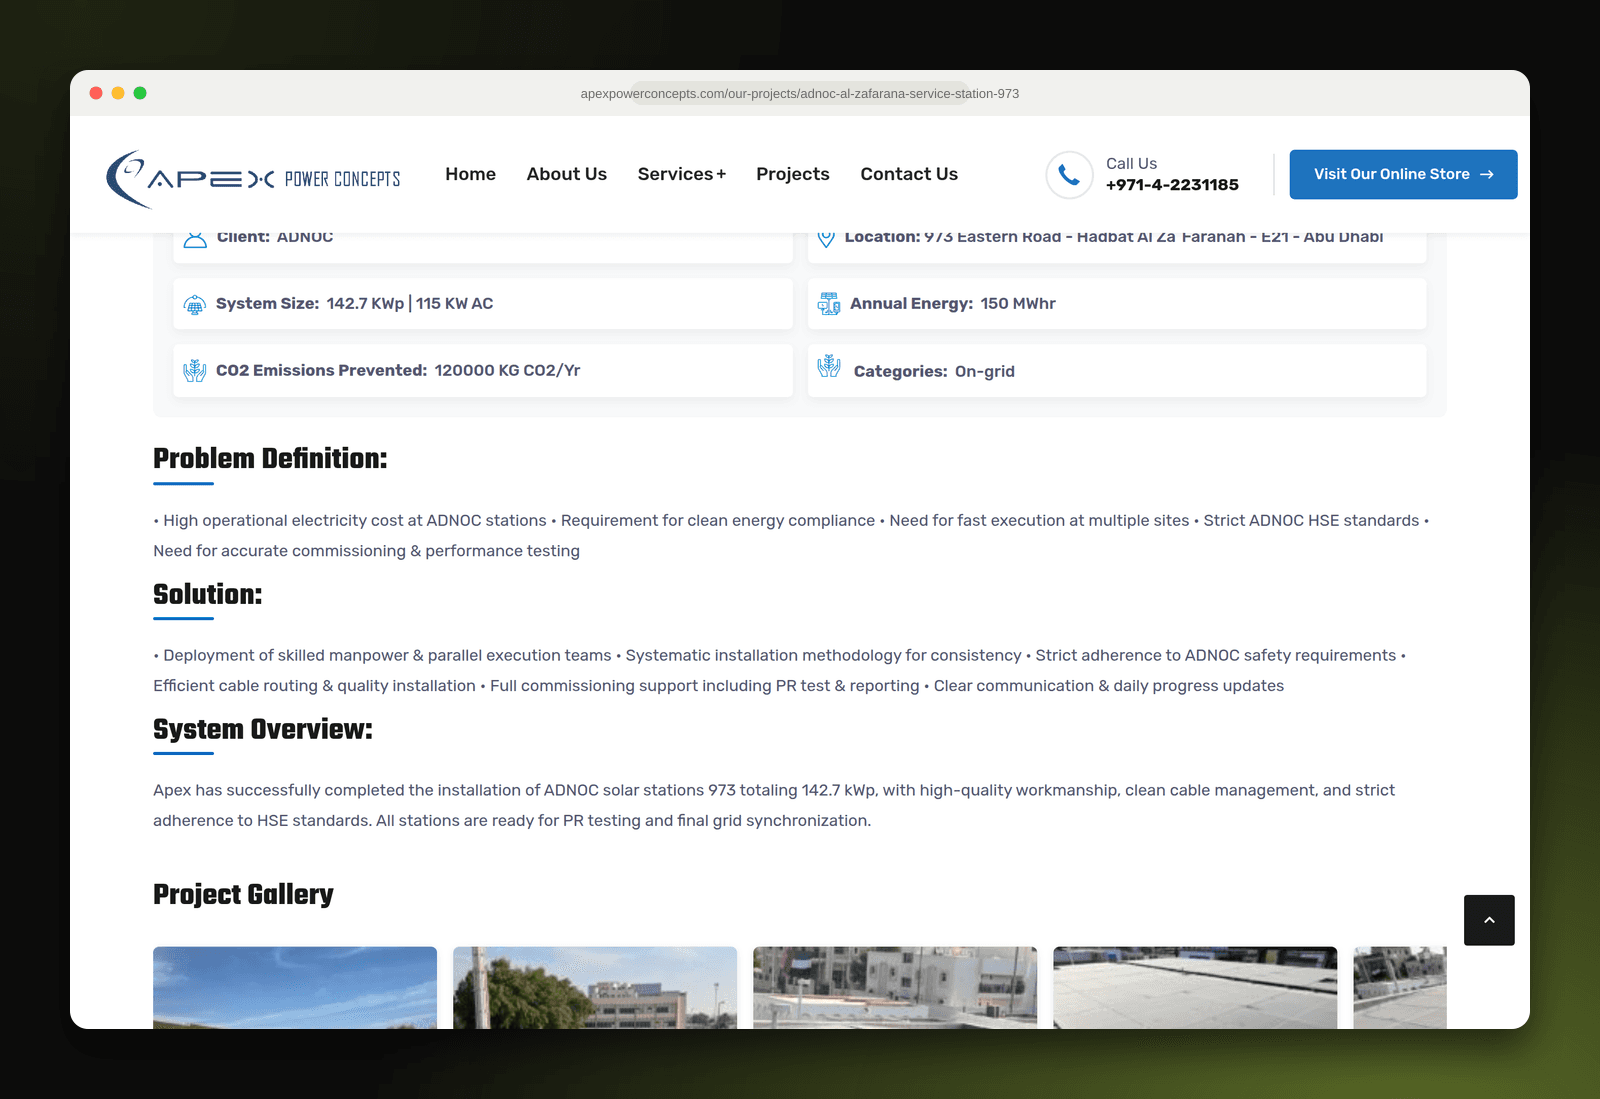
Task: Click the On-grid category value
Action: (985, 372)
